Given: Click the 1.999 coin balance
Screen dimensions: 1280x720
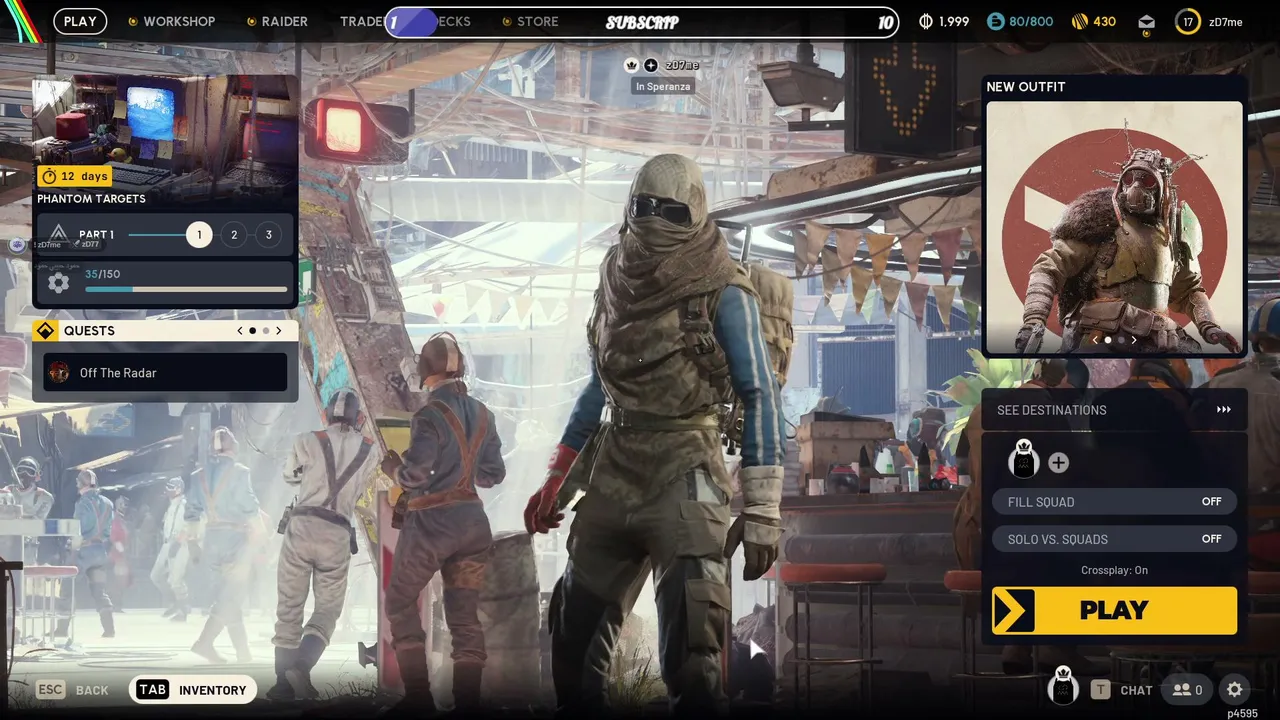Looking at the screenshot, I should [x=954, y=21].
